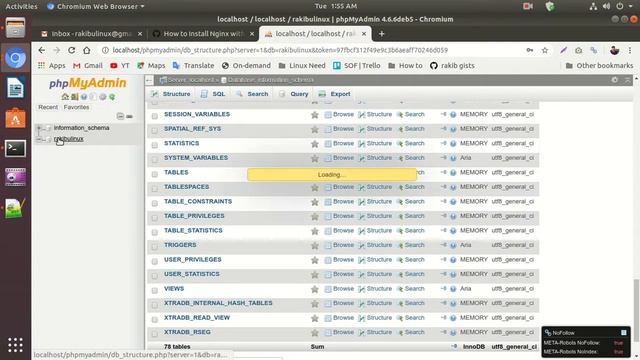The width and height of the screenshot is (640, 360).
Task: Open the Chromium three-dot menu
Action: (x=630, y=50)
